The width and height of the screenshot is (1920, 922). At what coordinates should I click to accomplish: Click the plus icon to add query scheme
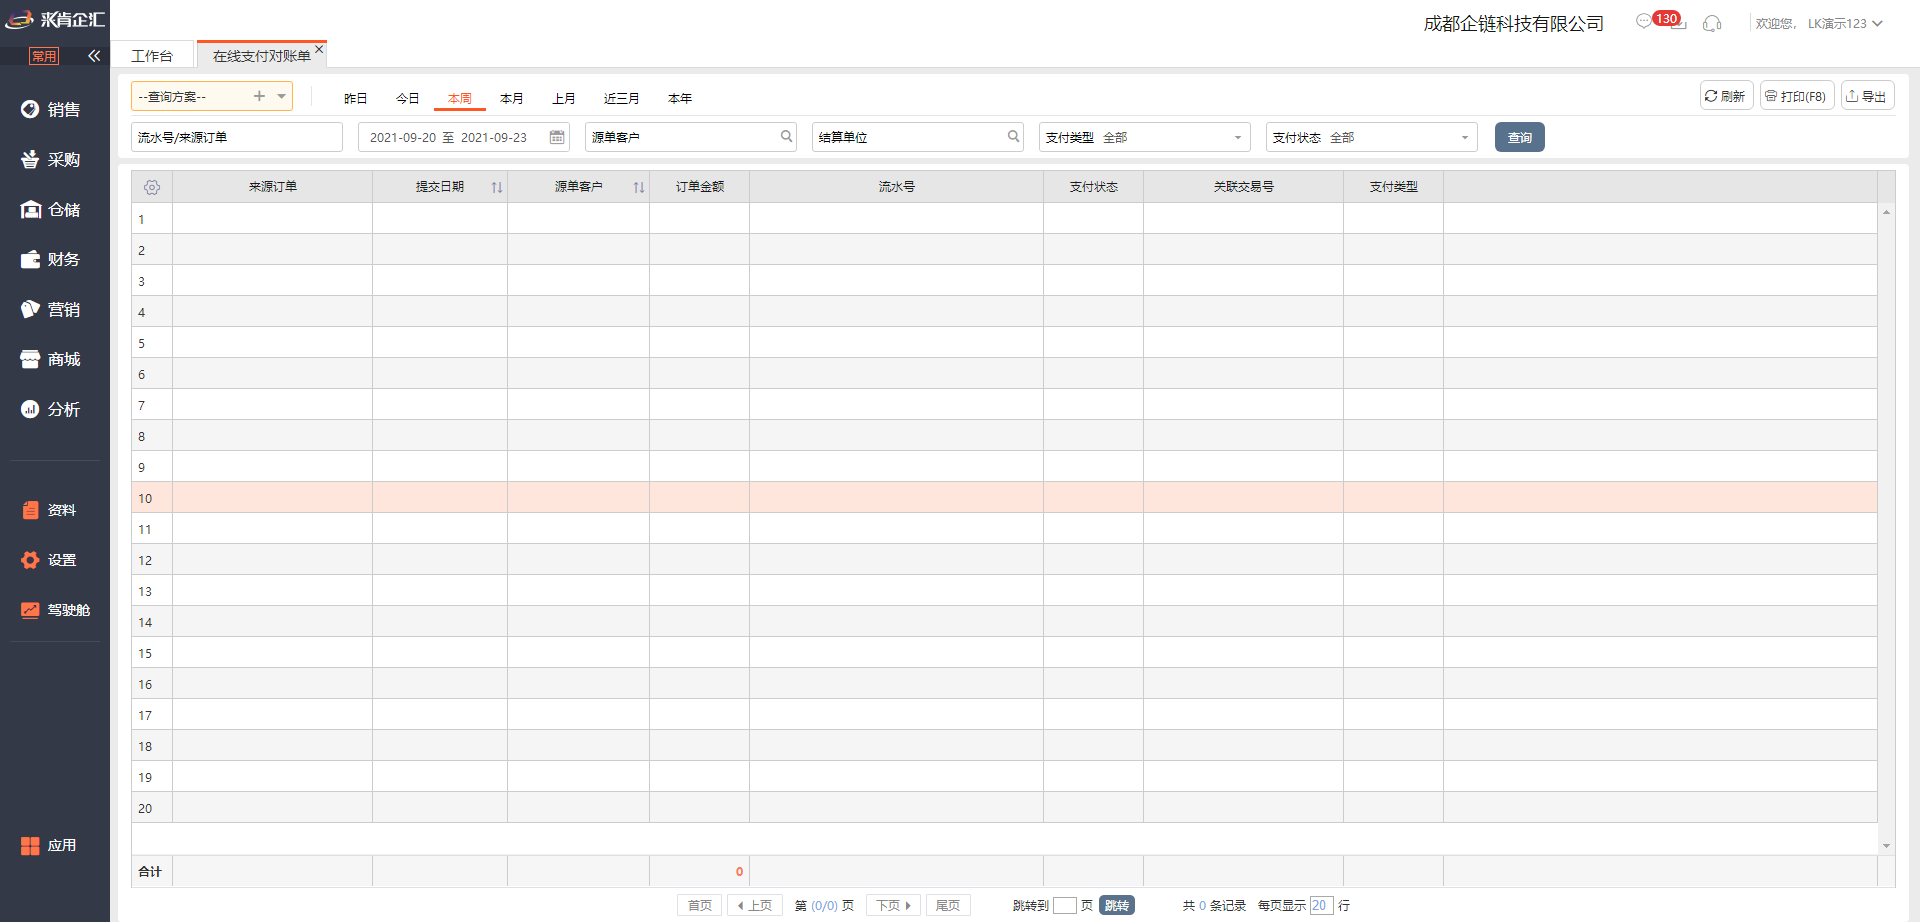click(x=259, y=96)
